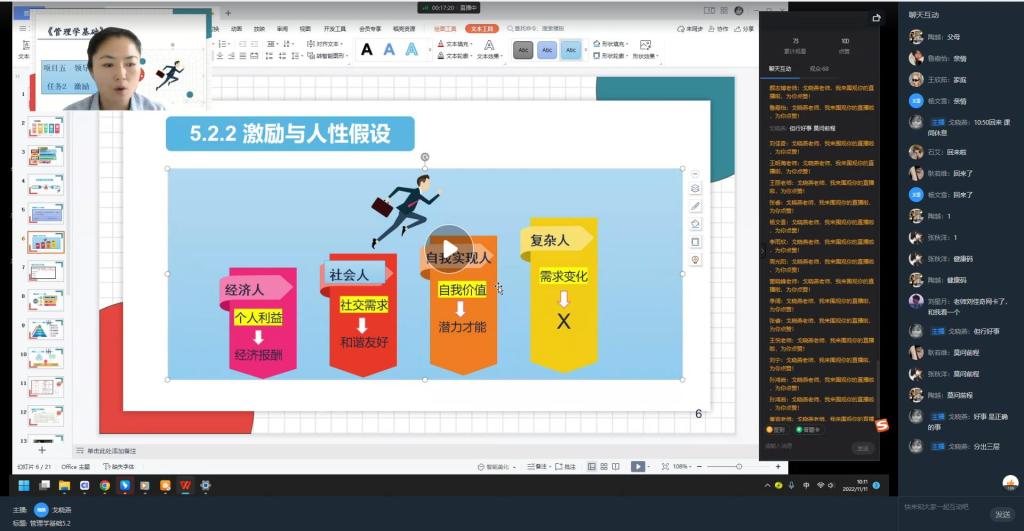
Task: Add a new slide with plus button
Action: [x=42, y=451]
